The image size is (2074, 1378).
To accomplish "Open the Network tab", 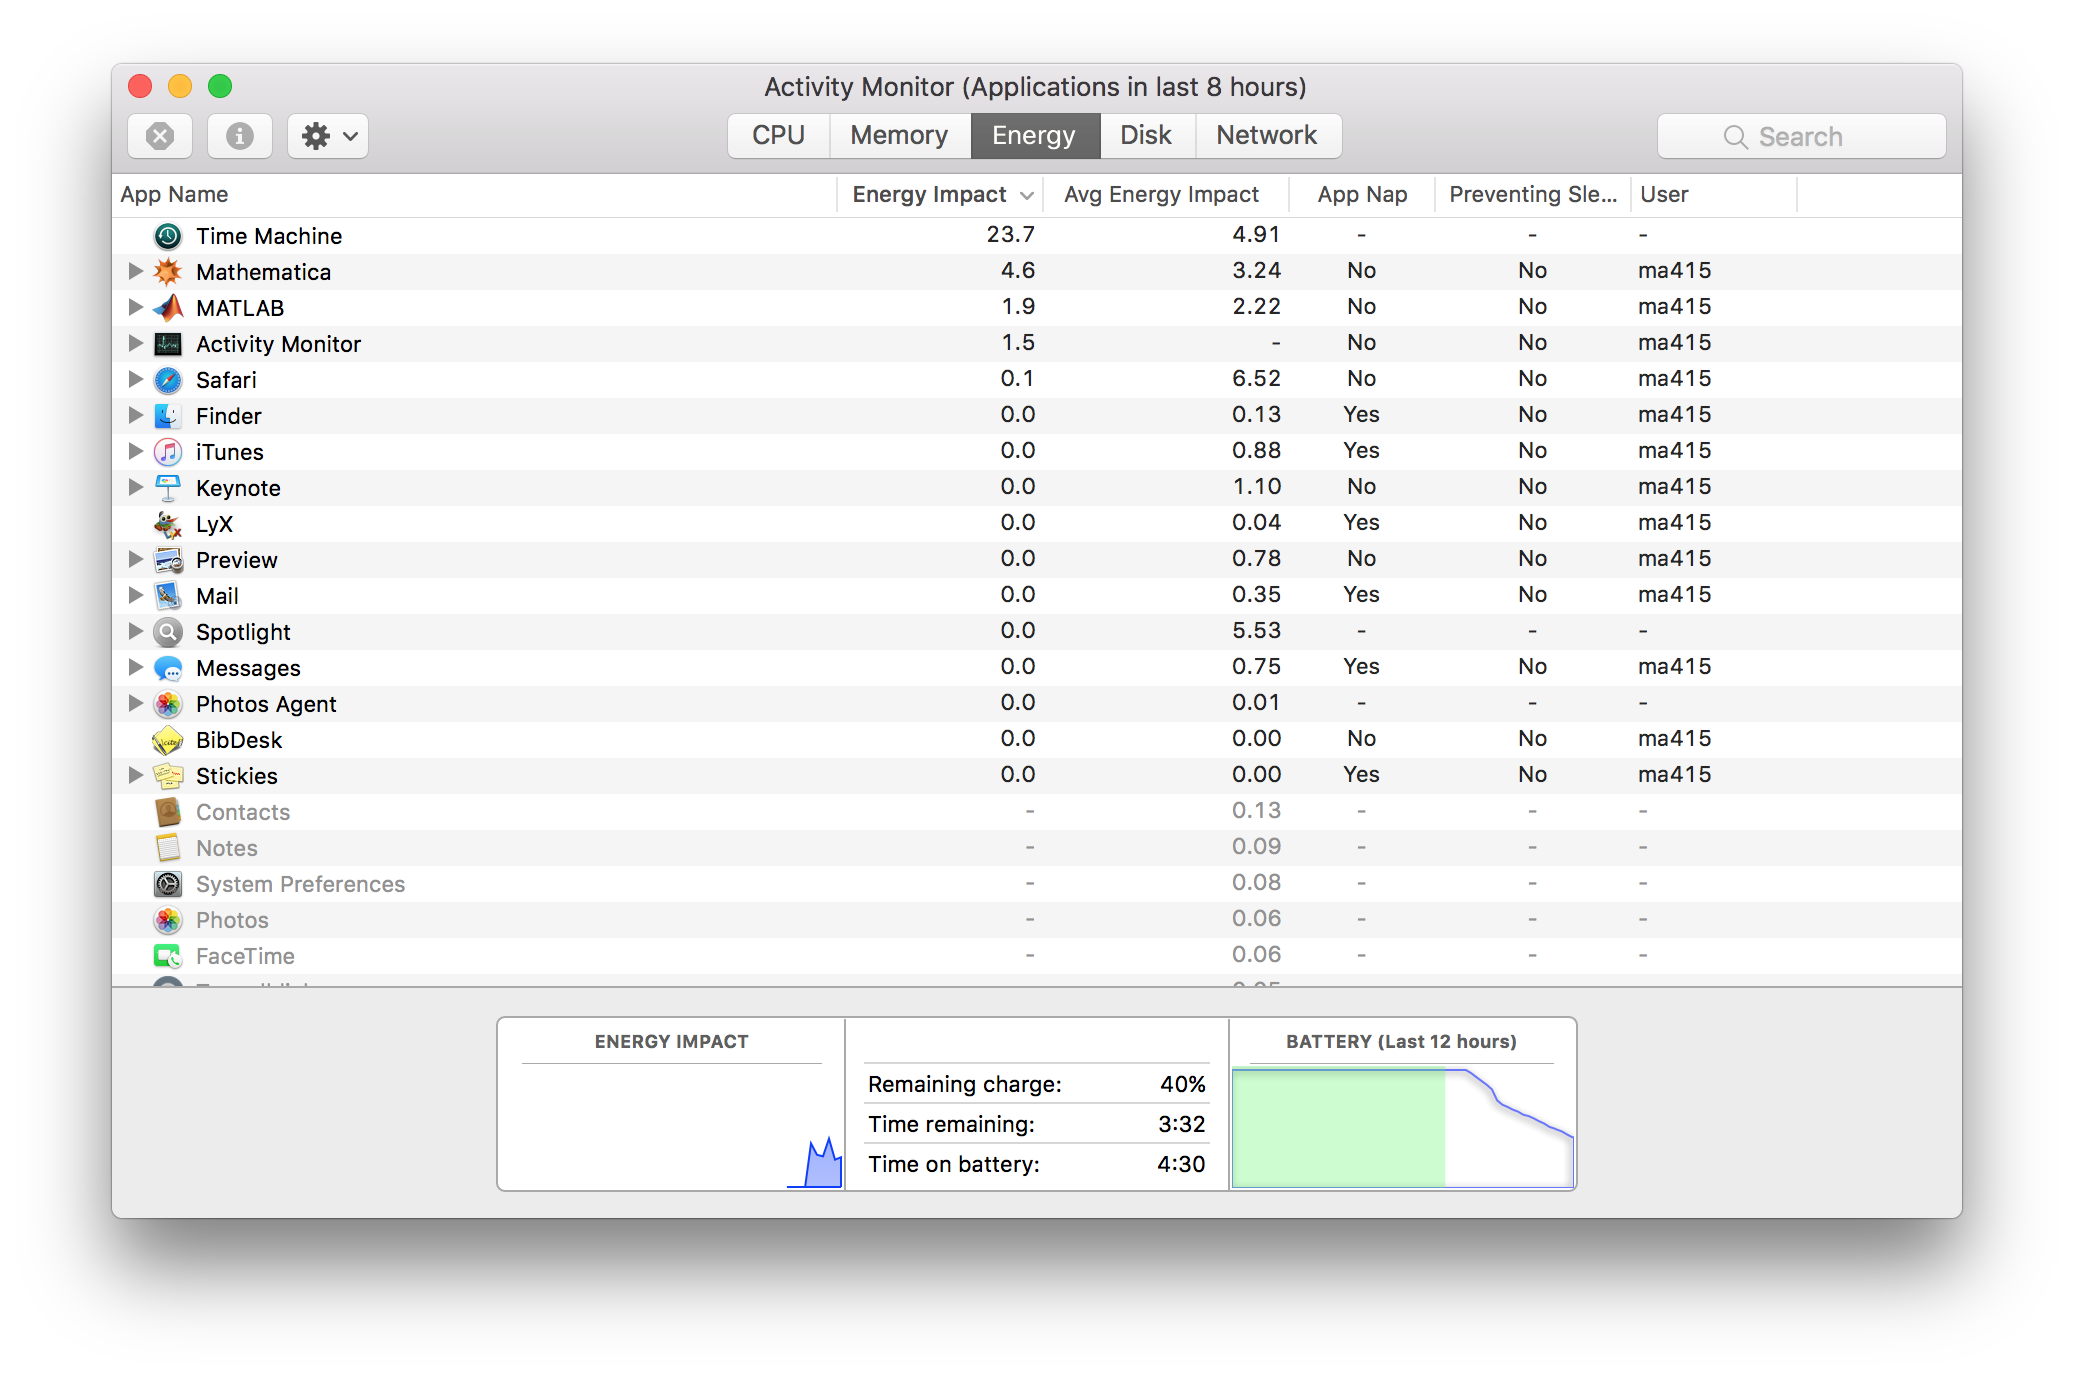I will (x=1267, y=135).
